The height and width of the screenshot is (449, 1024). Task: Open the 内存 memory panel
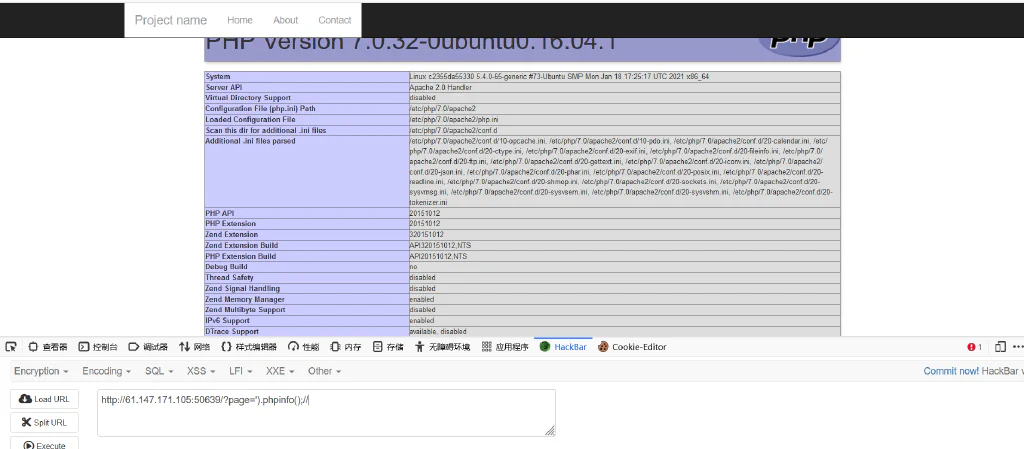tap(345, 347)
